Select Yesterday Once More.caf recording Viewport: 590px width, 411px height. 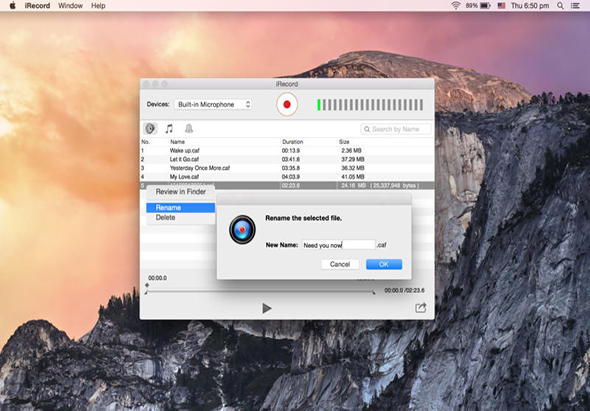click(x=287, y=168)
